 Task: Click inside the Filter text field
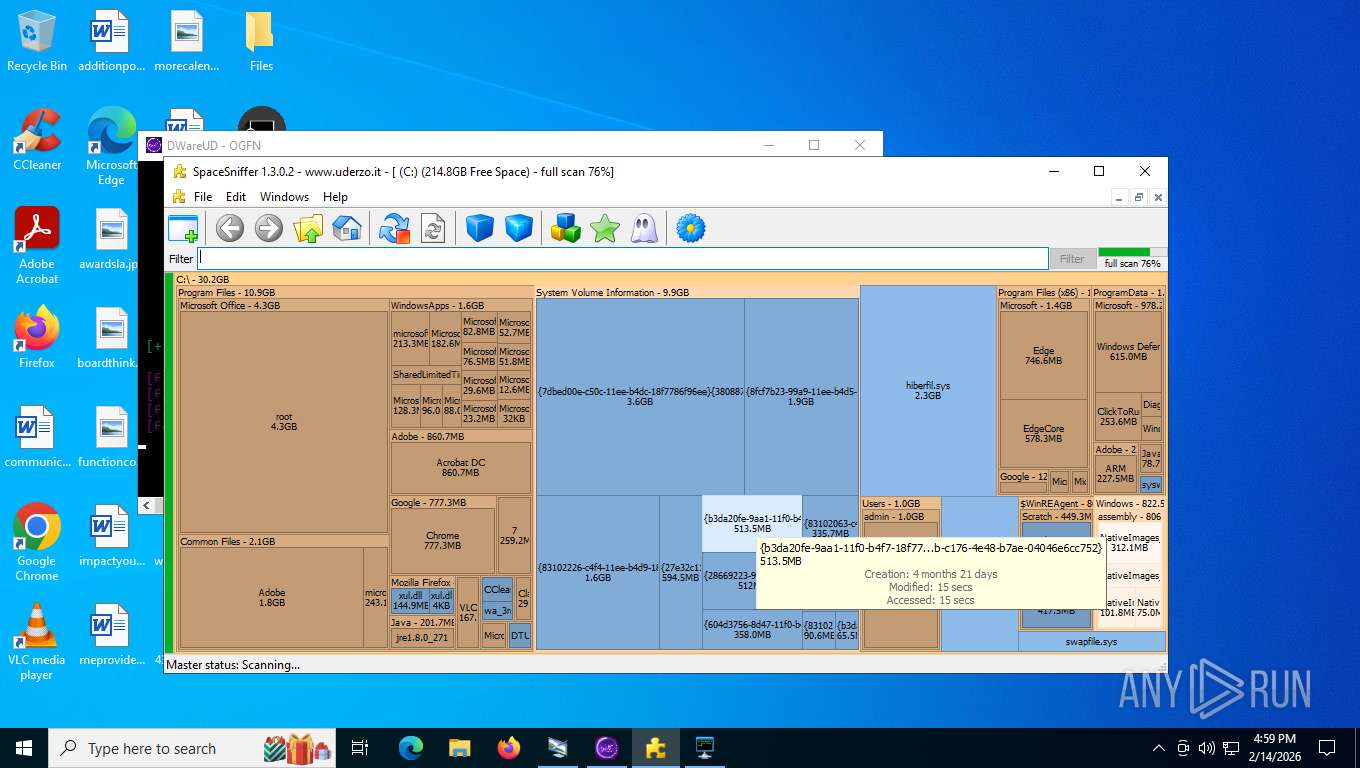pyautogui.click(x=622, y=258)
